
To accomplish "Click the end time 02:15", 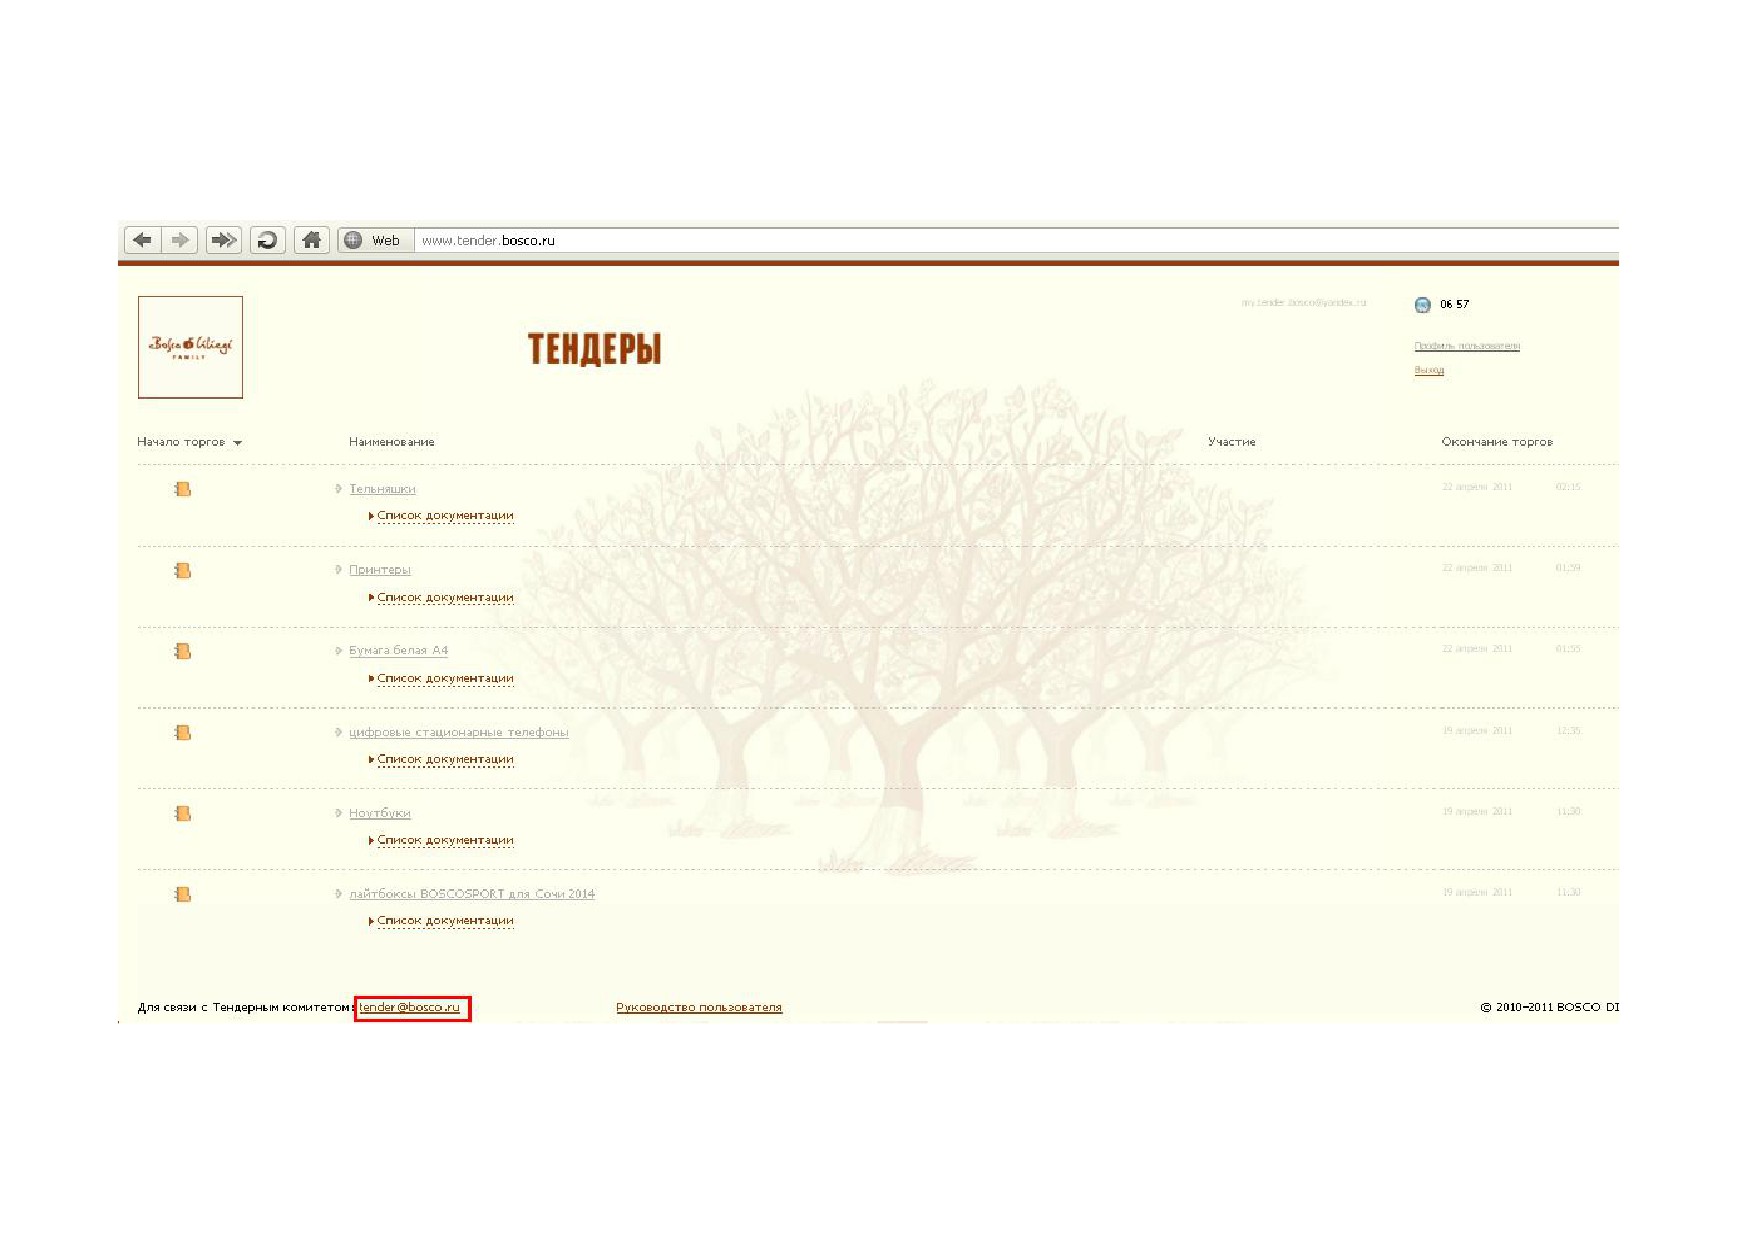I will coord(1568,487).
